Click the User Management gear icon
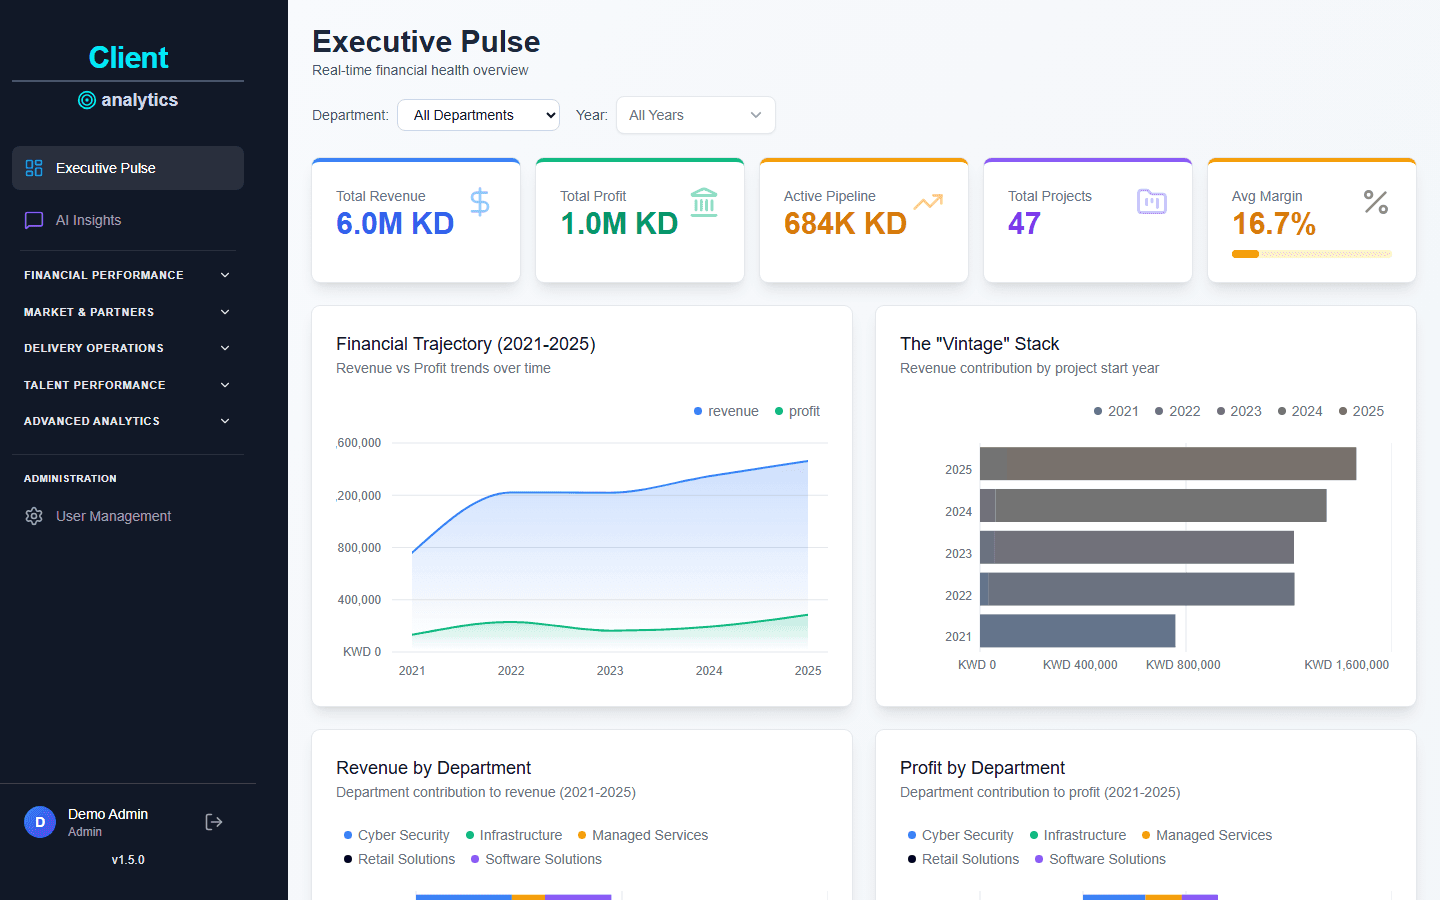The width and height of the screenshot is (1440, 900). (34, 516)
